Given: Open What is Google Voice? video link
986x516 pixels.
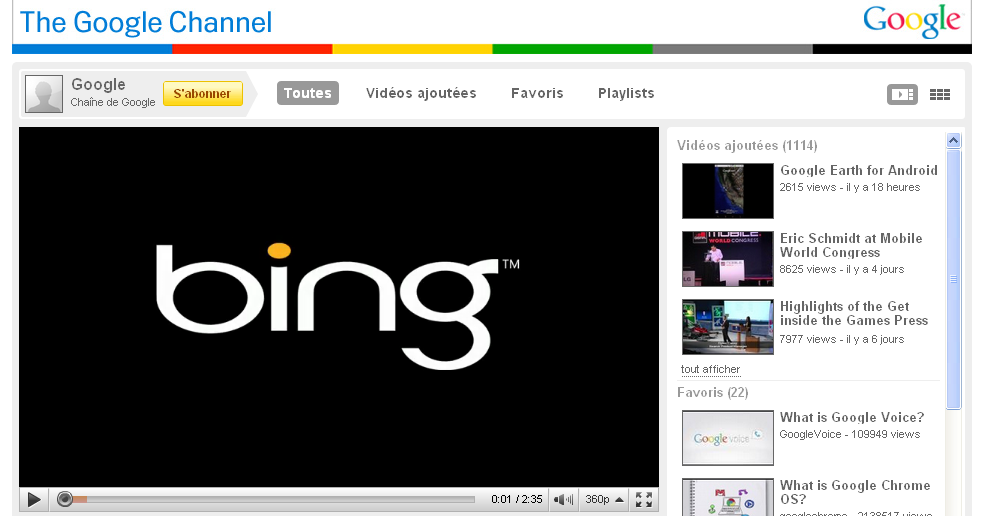Looking at the screenshot, I should 851,417.
